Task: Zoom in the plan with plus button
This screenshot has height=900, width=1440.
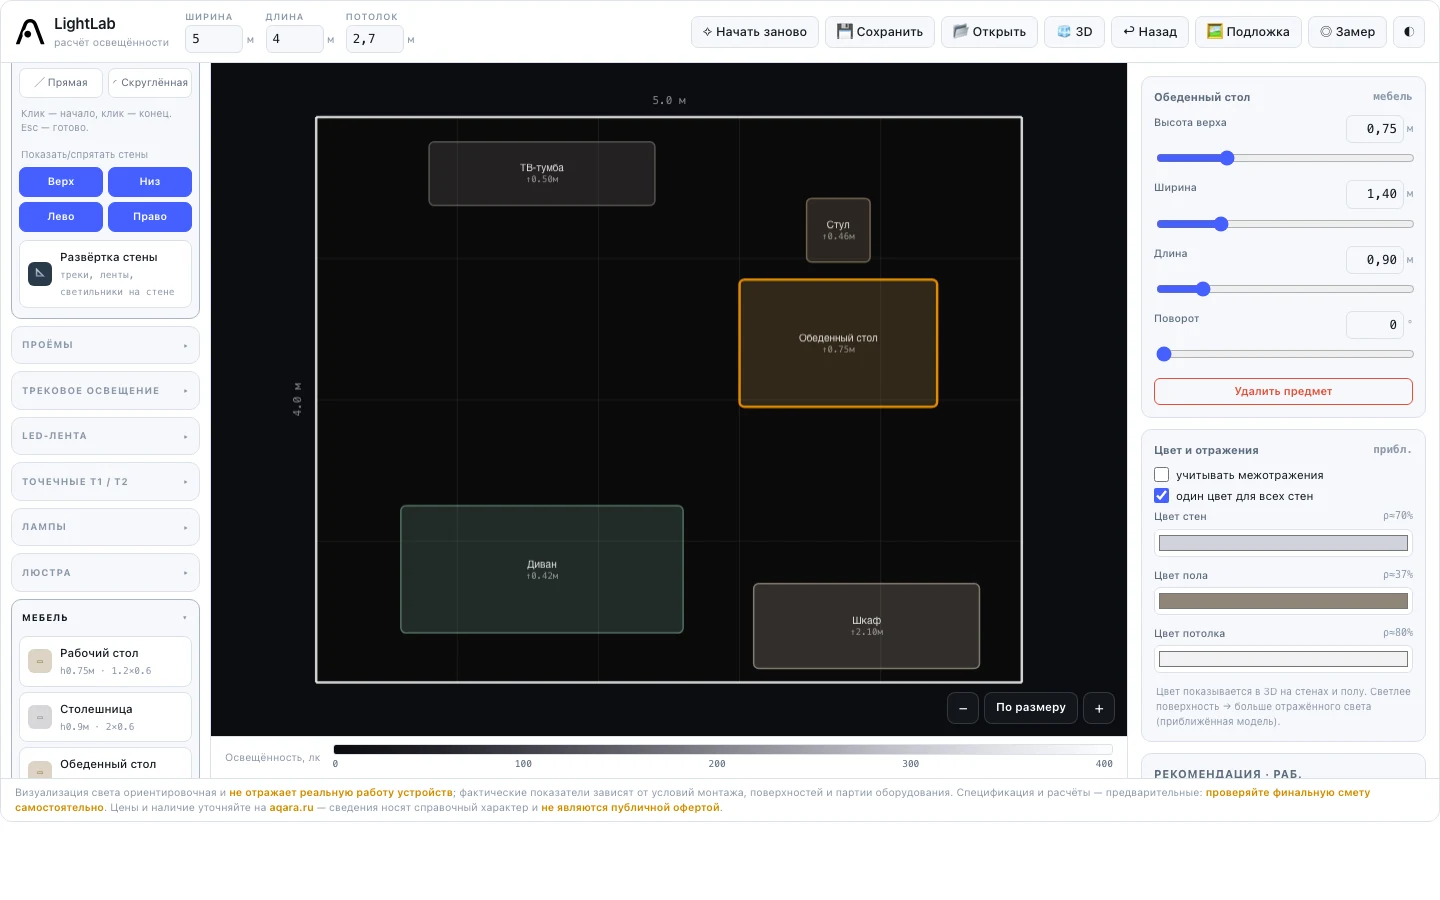Action: [1099, 708]
